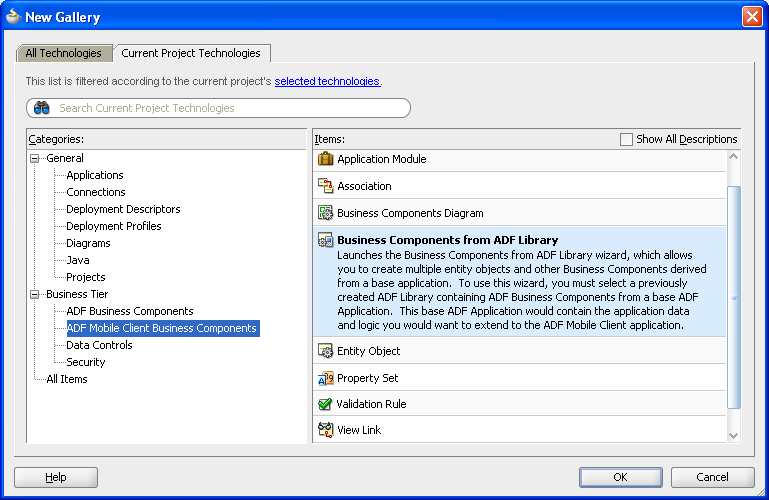Screen dimensions: 769x500
Task: Close the New Gallery dialog
Action: (x=752, y=17)
